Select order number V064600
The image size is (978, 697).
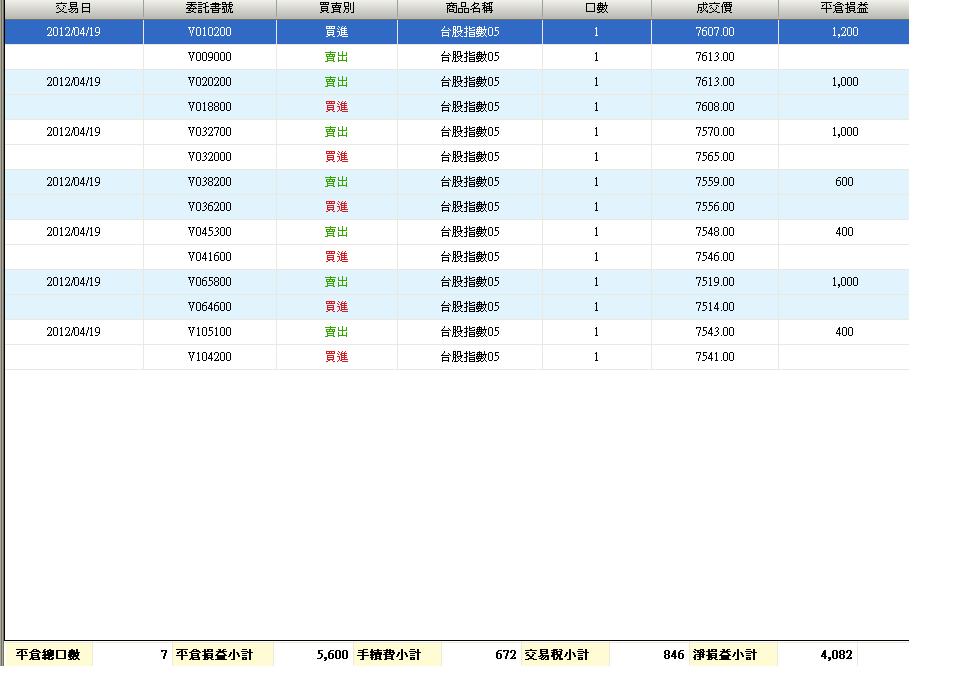click(210, 306)
